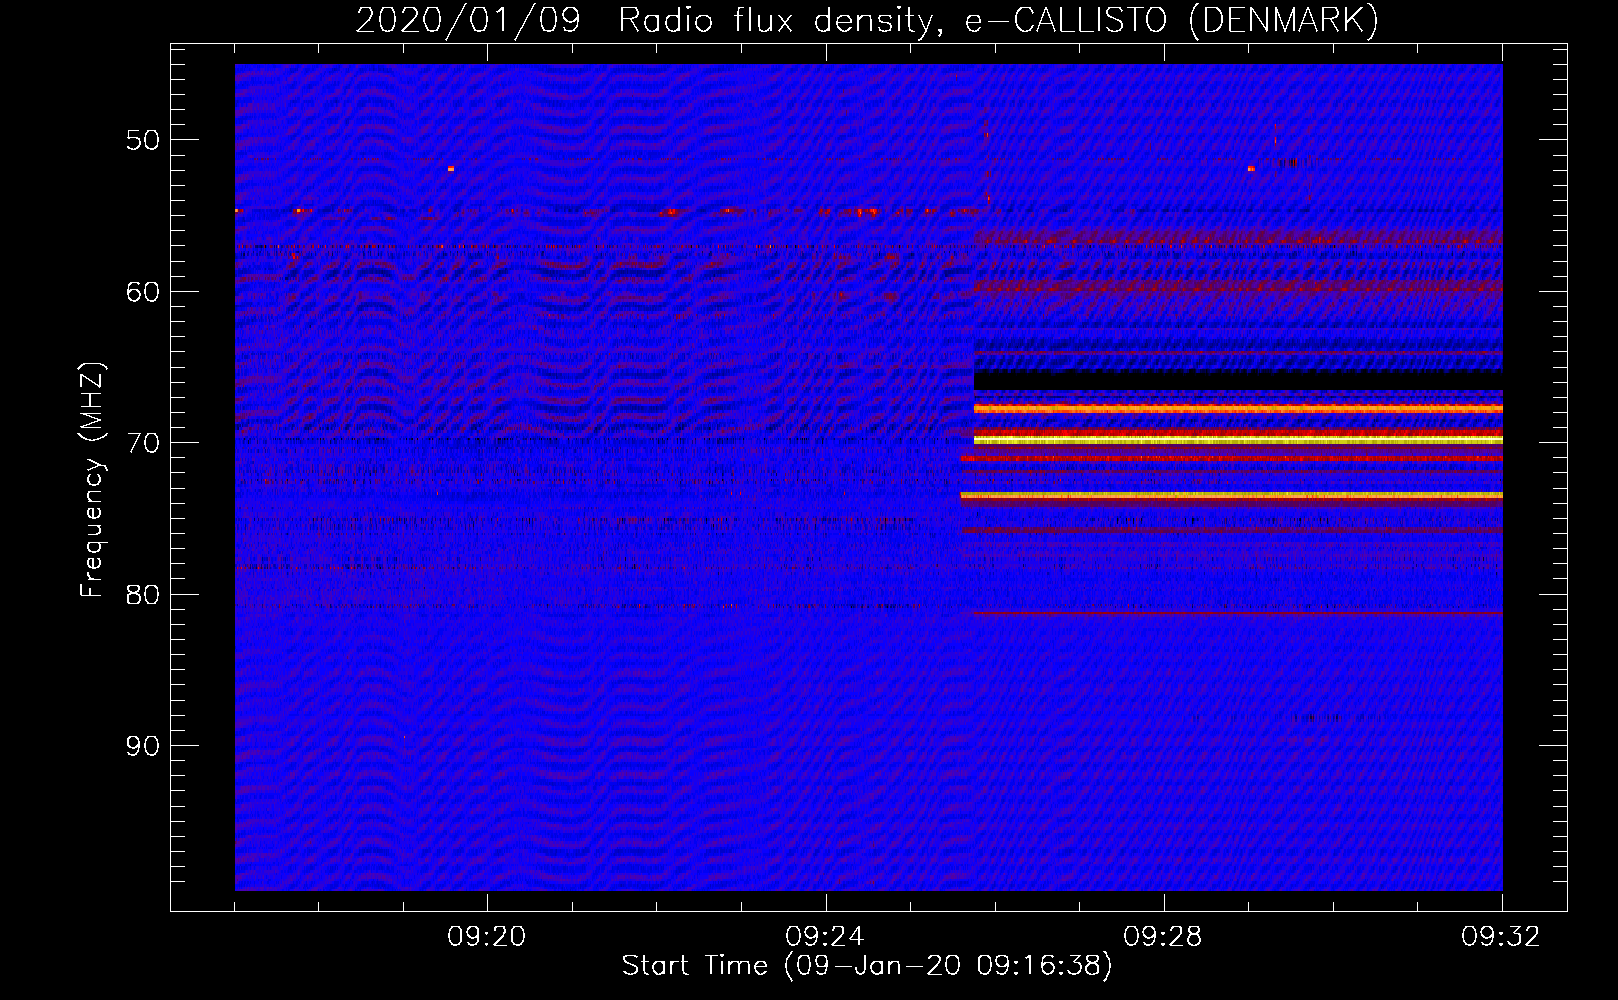The height and width of the screenshot is (1000, 1618).
Task: Click the plot title 'Radio flux density, e-CALLISTO (DENMARK)'
Action: pyautogui.click(x=999, y=21)
